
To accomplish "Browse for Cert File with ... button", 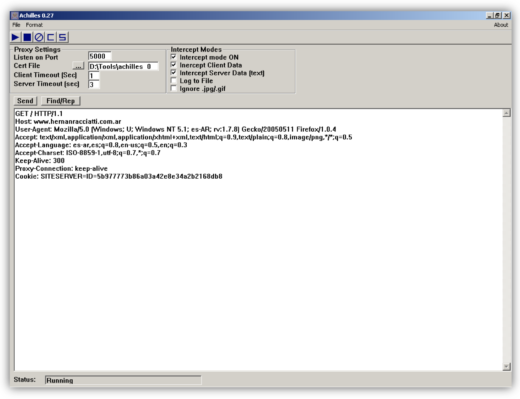I will [78, 66].
